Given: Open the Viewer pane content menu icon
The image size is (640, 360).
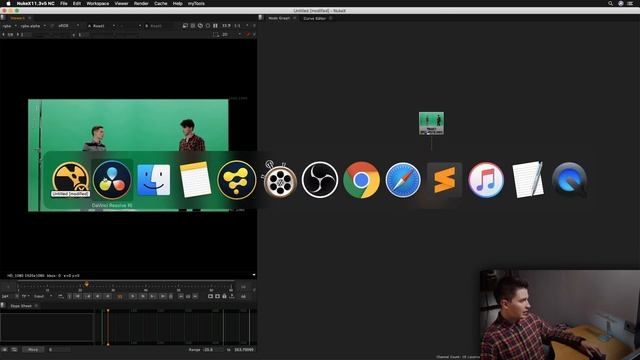Looking at the screenshot, I should [3, 18].
